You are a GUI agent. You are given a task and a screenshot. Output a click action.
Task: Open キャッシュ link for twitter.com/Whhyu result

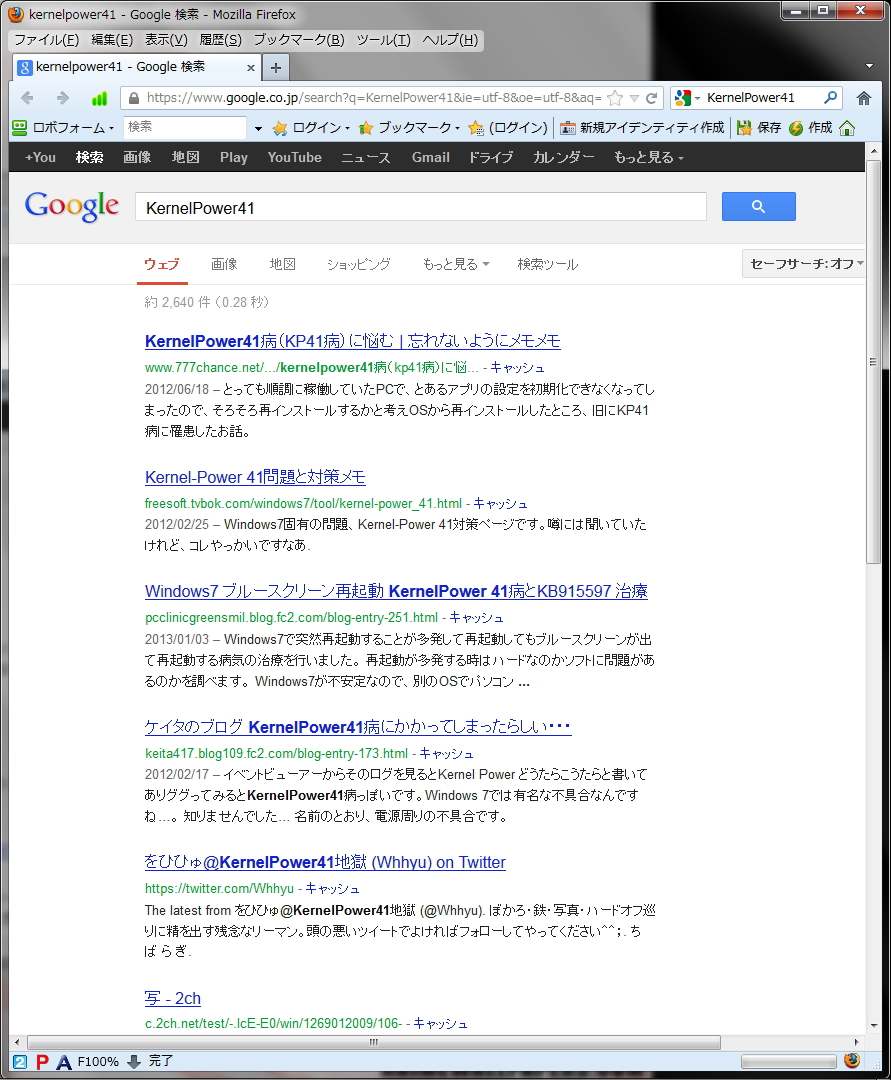click(332, 889)
